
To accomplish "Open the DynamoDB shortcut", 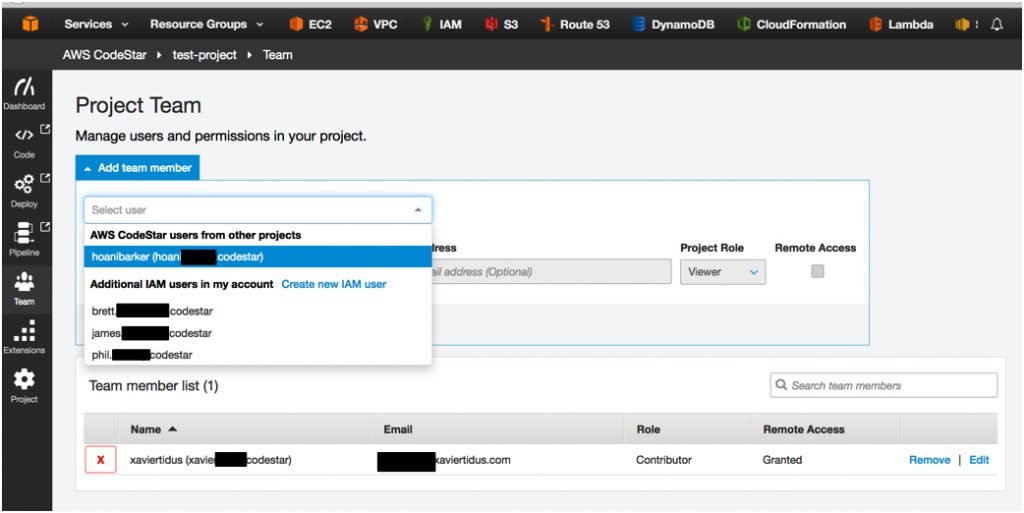I will (673, 24).
